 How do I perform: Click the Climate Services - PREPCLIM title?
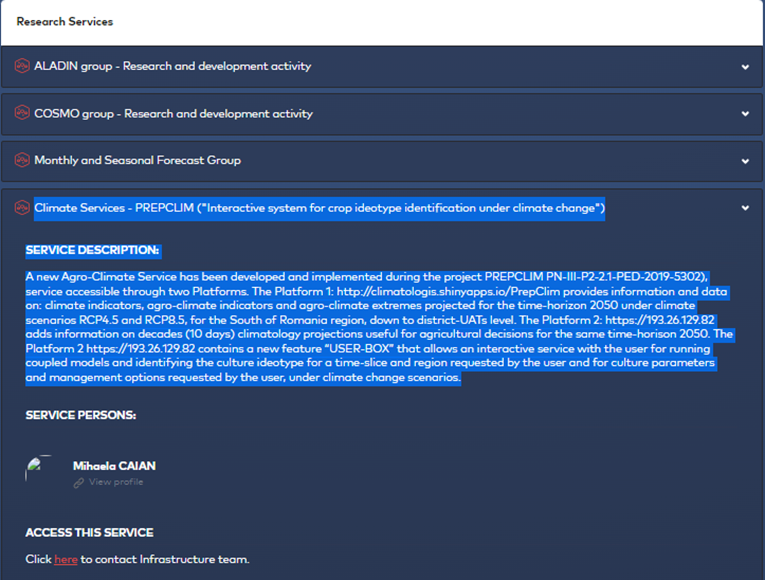coord(320,208)
